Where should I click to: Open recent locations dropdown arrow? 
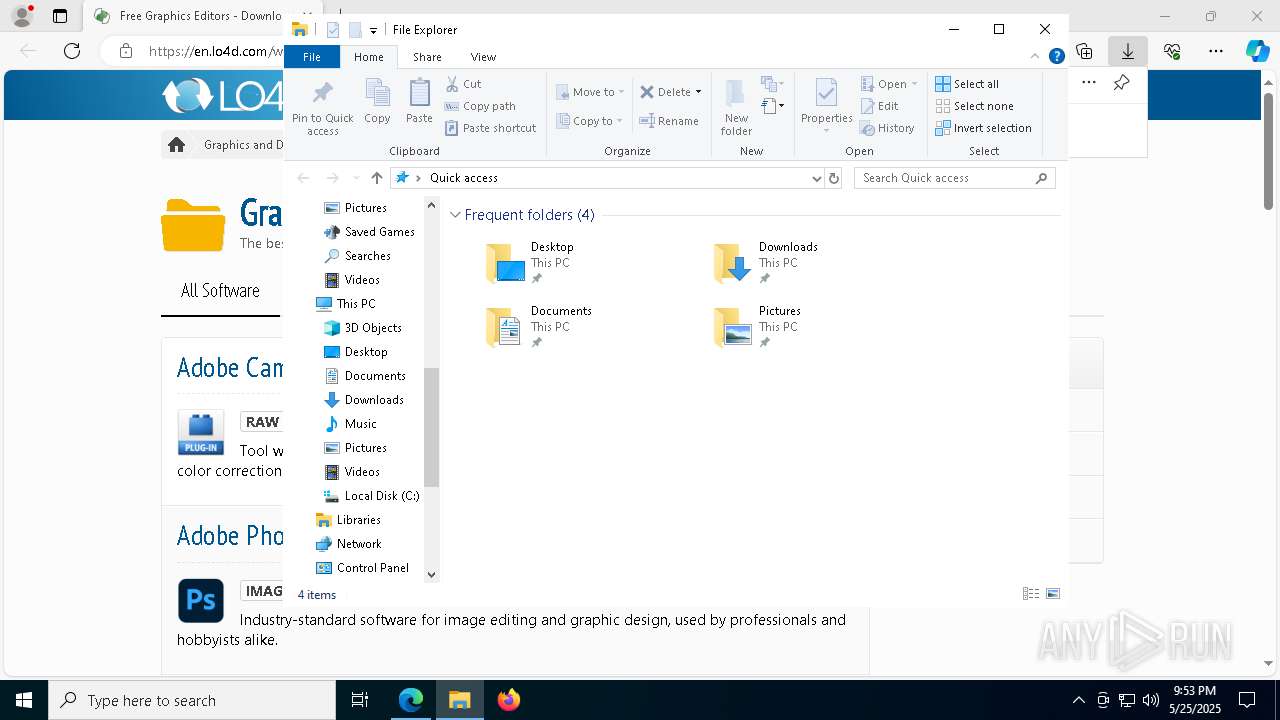pos(356,178)
